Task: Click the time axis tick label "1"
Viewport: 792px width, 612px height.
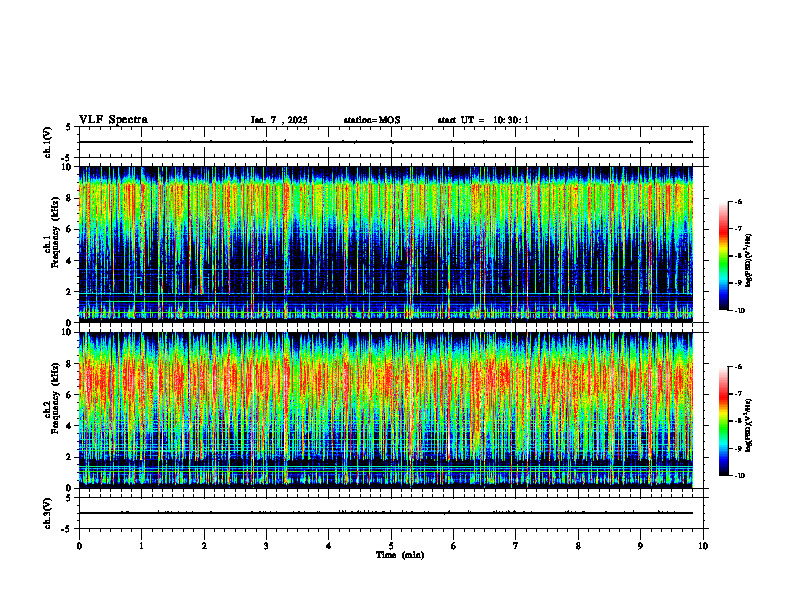Action: click(x=141, y=546)
